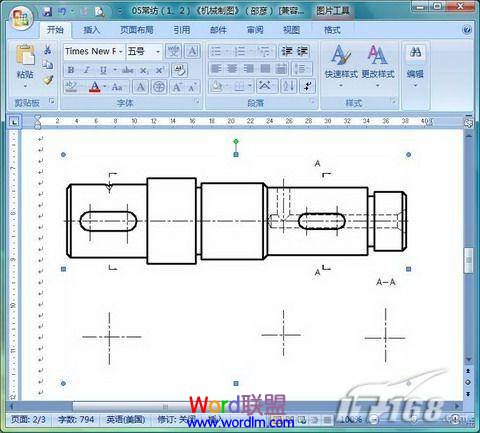Open the Editing binoculars icon
The image size is (480, 433).
pos(415,52)
